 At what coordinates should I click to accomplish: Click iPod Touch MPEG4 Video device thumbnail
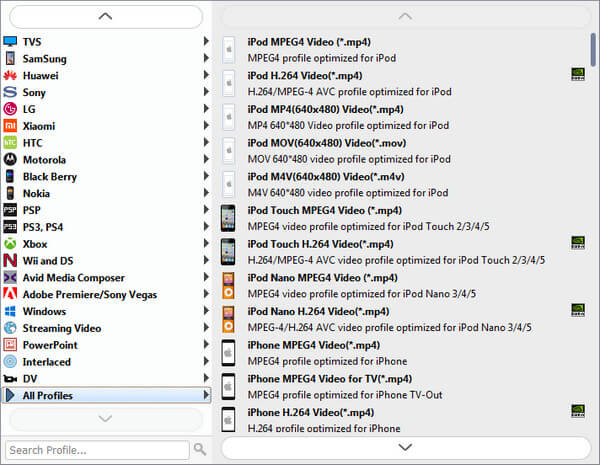(x=228, y=218)
